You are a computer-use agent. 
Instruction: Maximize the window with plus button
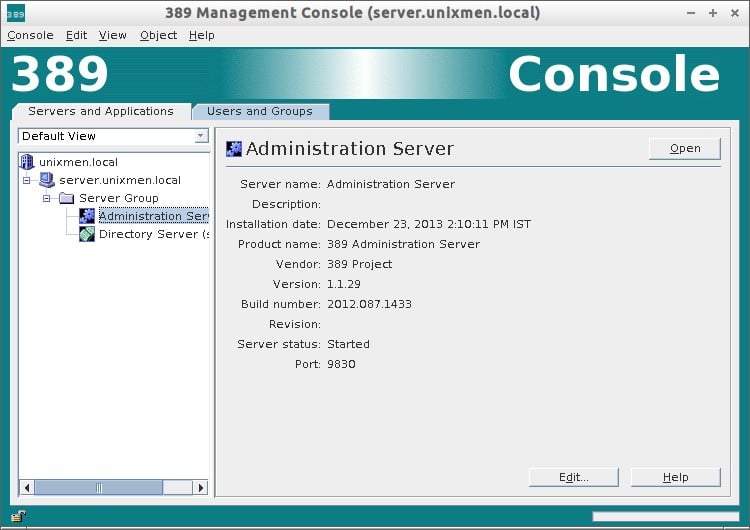(713, 13)
